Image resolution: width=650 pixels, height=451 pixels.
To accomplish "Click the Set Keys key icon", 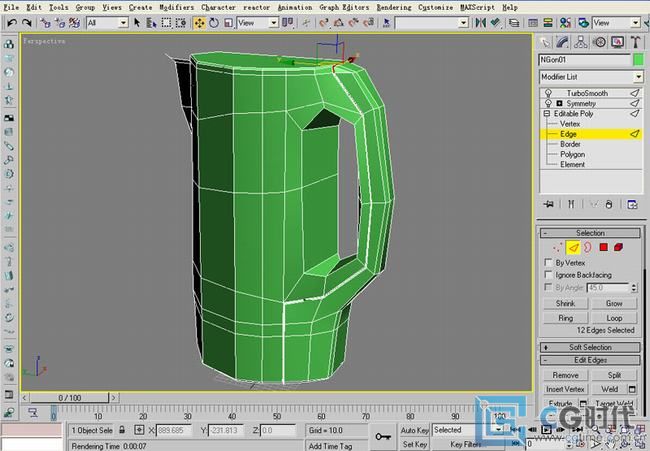I will pos(383,436).
